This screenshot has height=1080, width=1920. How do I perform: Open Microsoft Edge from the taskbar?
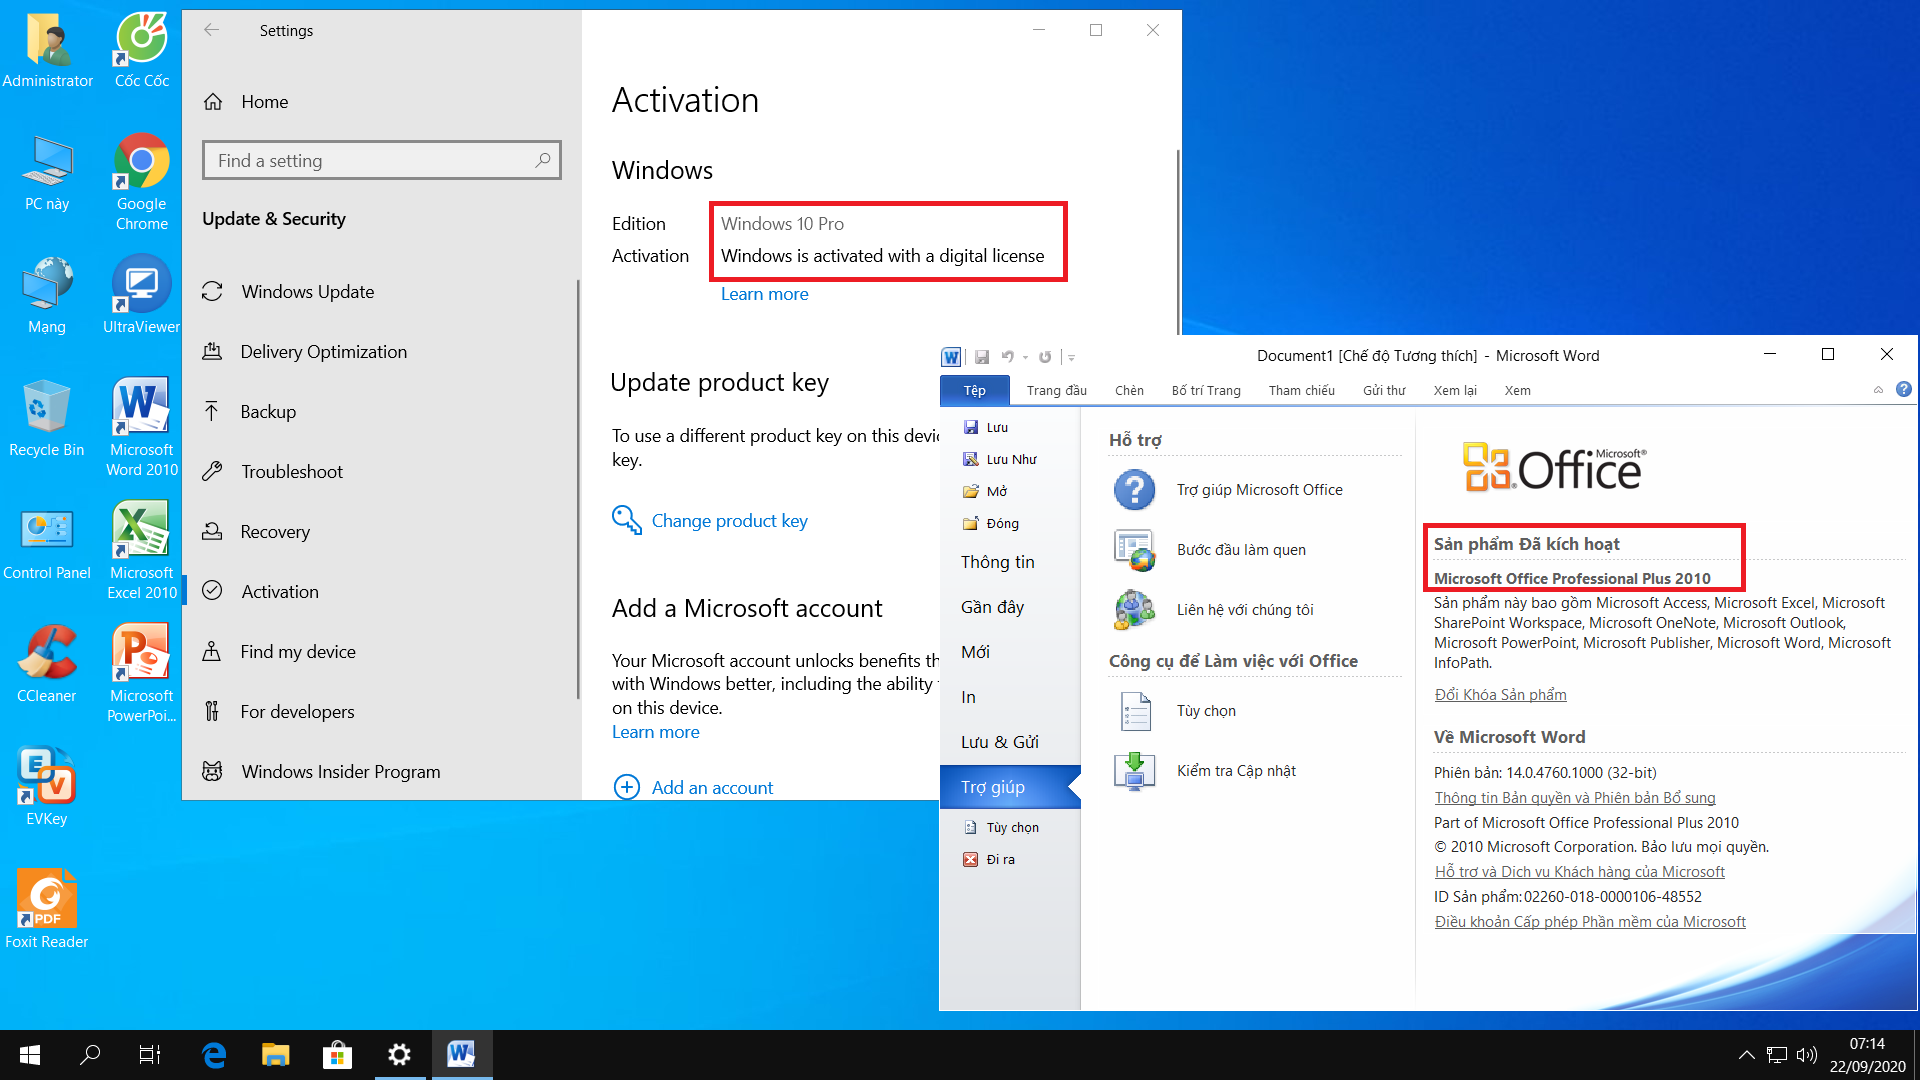click(214, 1054)
